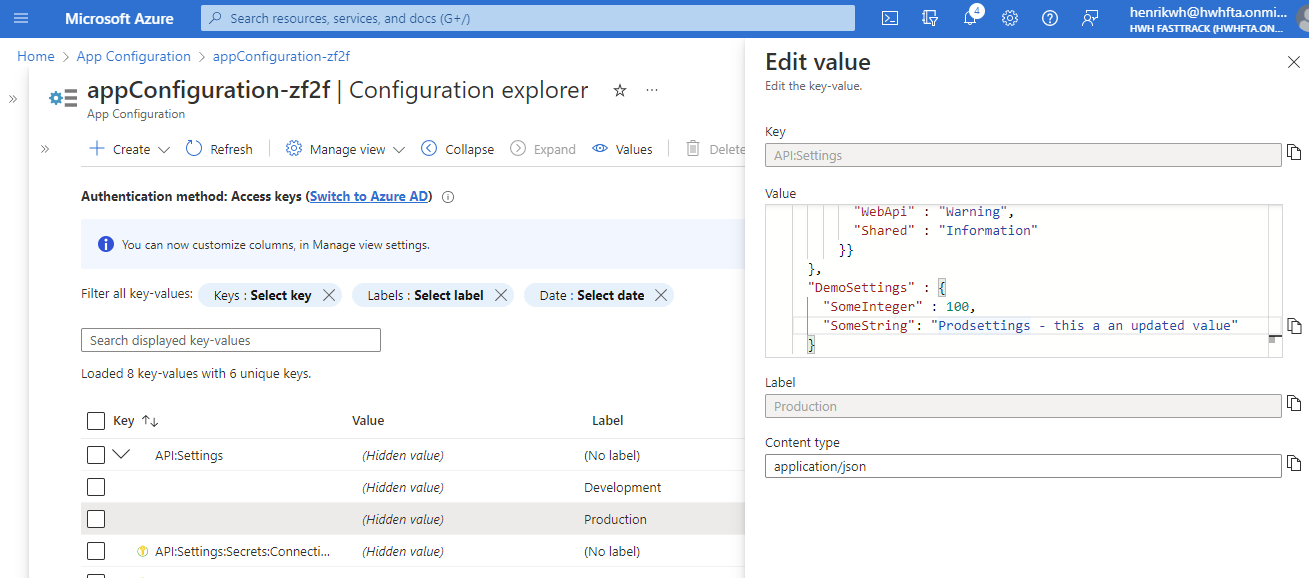Image resolution: width=1309 pixels, height=578 pixels.
Task: Select all key-values with header checkbox
Action: (96, 420)
